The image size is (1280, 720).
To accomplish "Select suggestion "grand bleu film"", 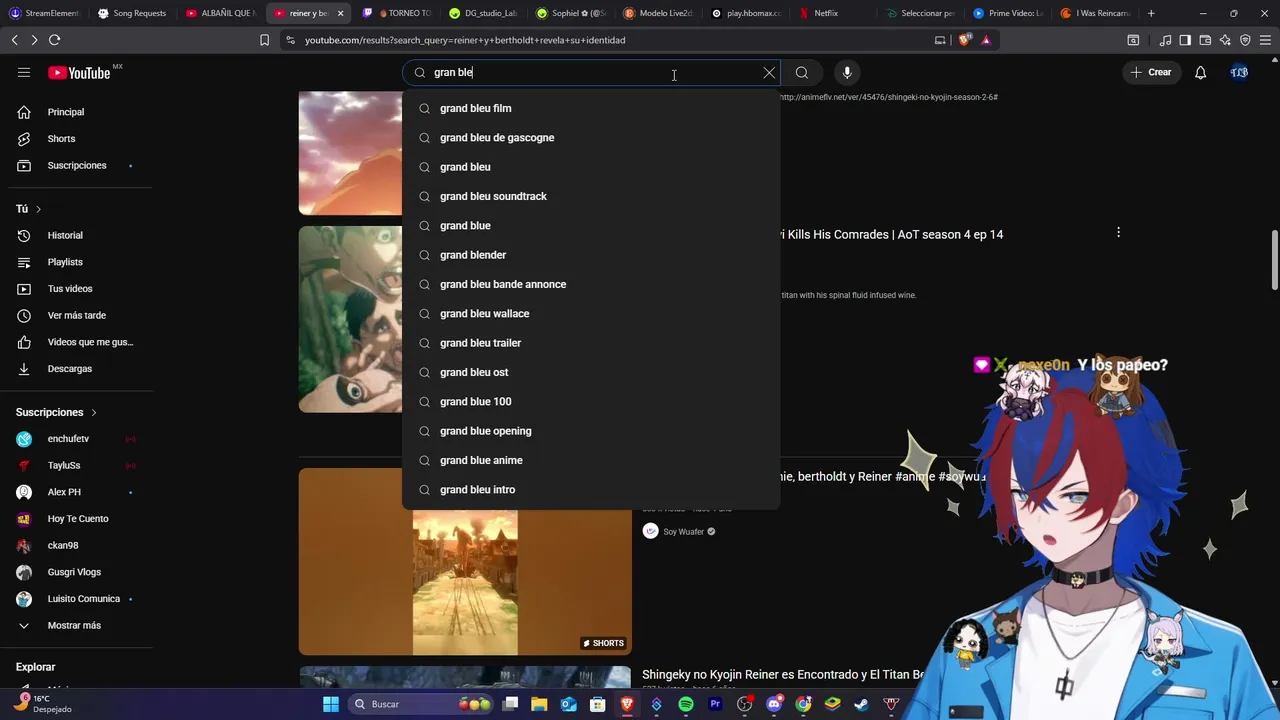I will [x=591, y=108].
